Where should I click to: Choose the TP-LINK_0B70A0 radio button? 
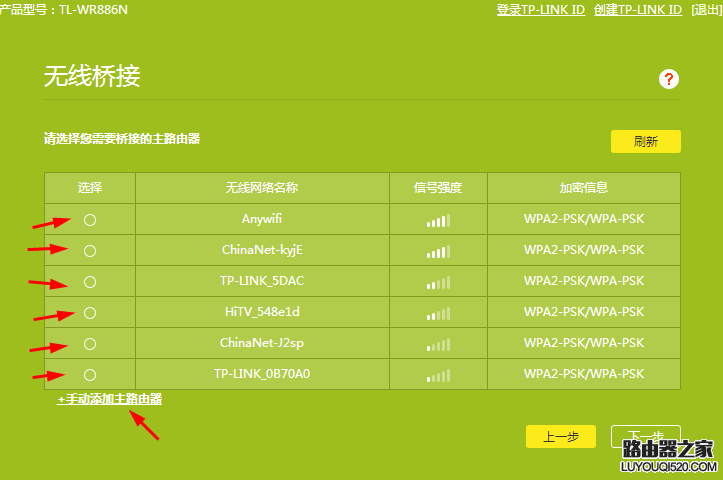pyautogui.click(x=90, y=375)
